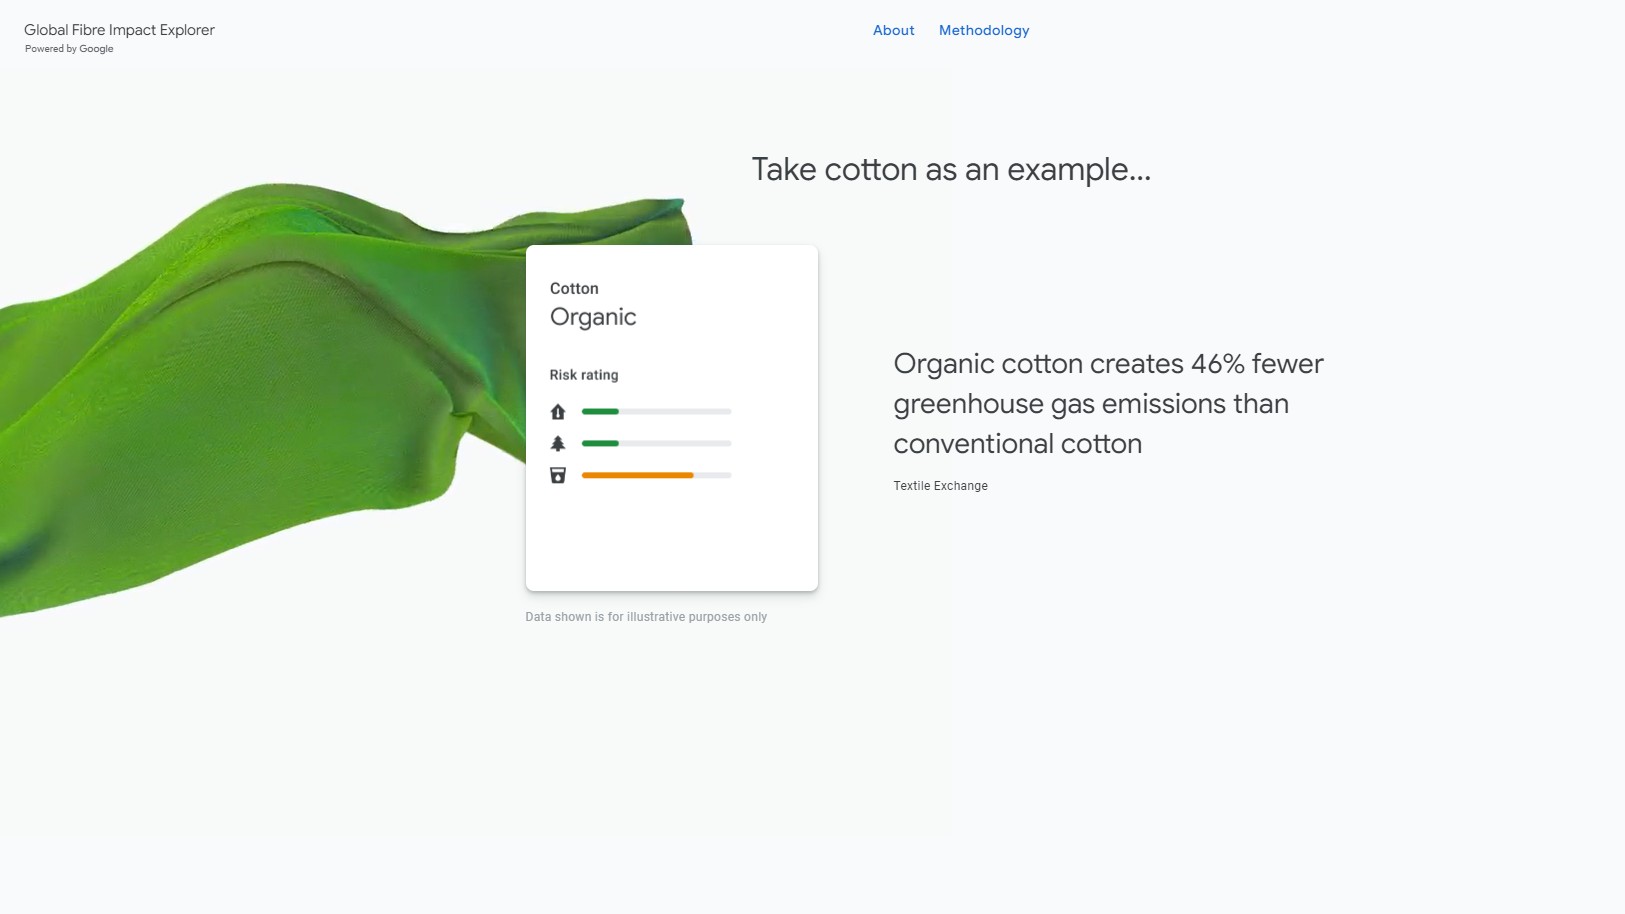Click the "Textile Exchange" source text
1625x914 pixels.
(940, 486)
